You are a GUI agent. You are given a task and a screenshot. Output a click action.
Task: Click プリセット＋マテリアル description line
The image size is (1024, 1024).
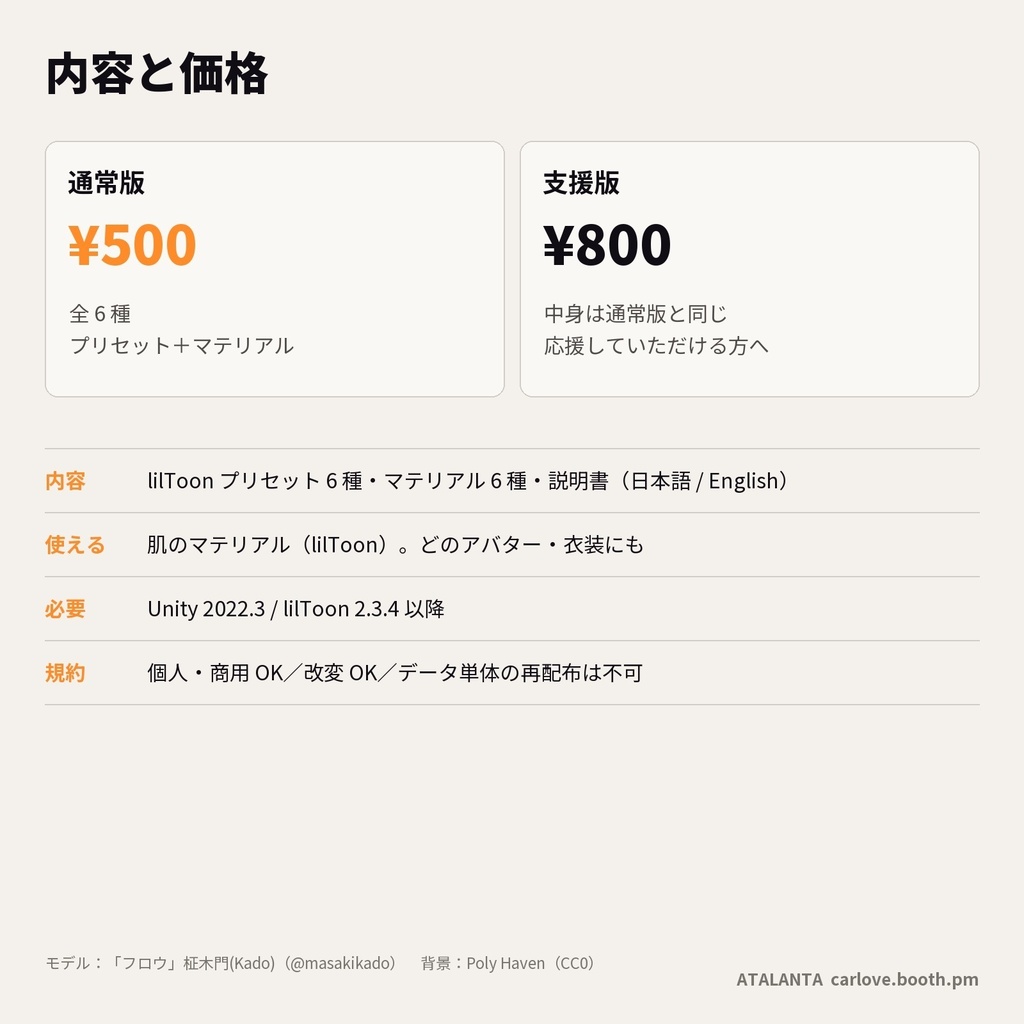click(182, 345)
